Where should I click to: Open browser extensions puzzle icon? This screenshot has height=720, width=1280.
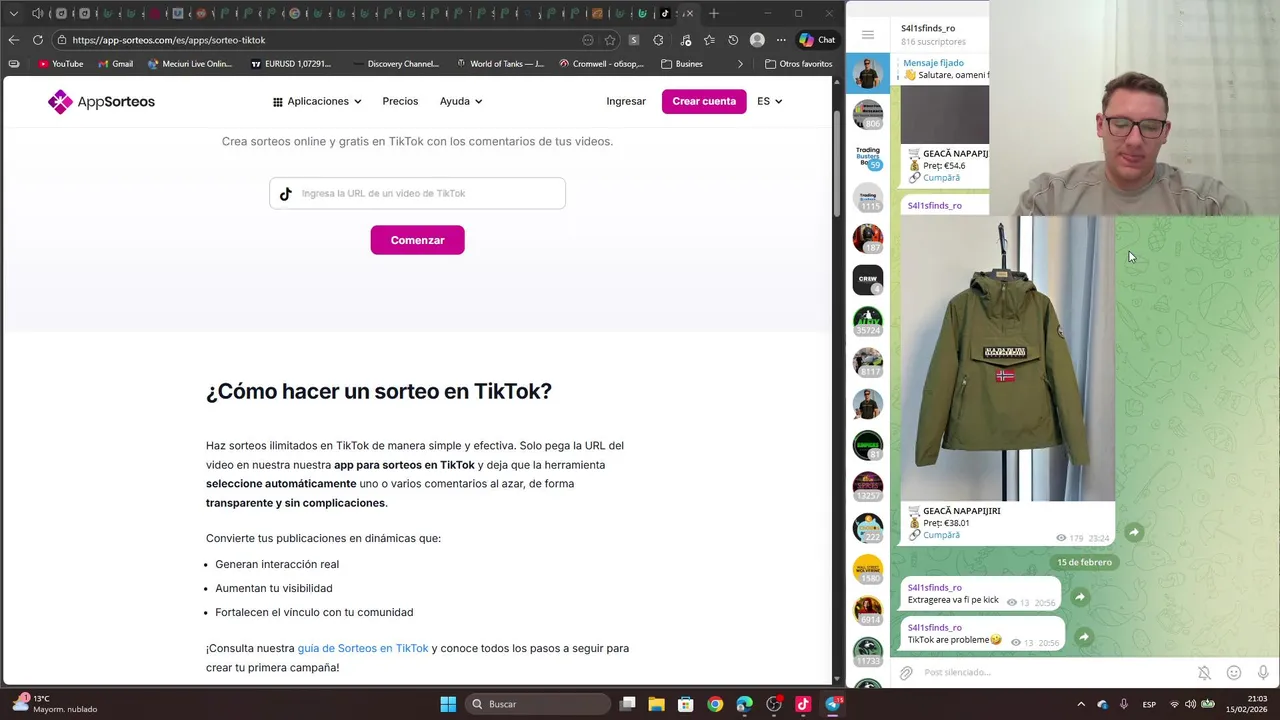[x=658, y=40]
